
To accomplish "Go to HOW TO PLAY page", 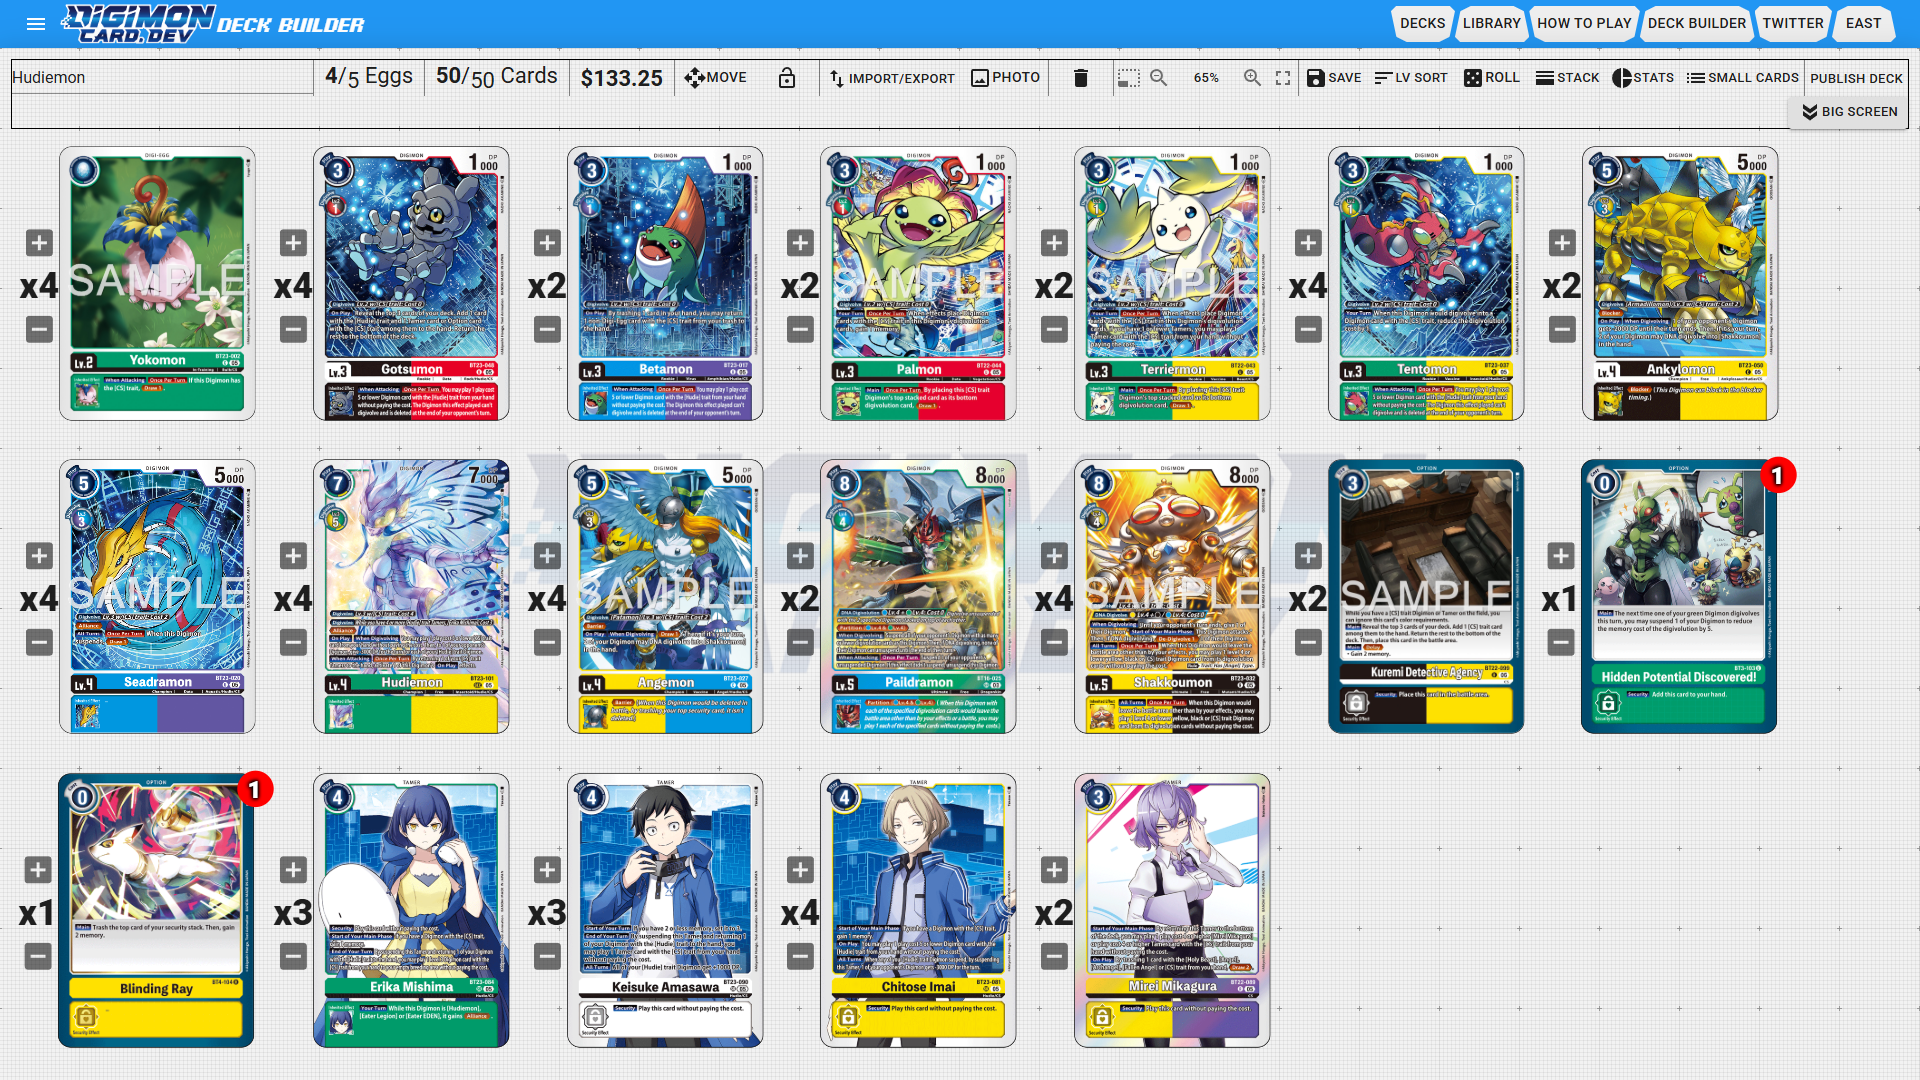I will (x=1583, y=23).
